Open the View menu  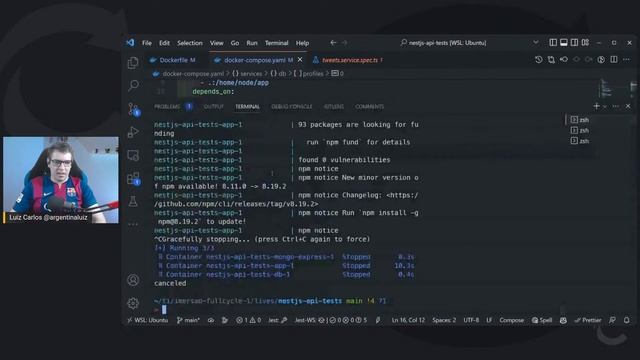[x=216, y=43]
